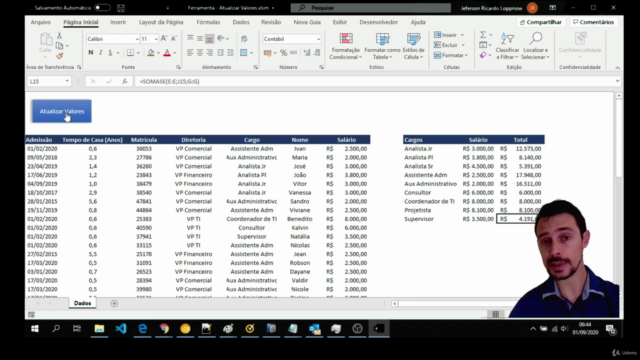Select the cell containing Benedito
Viewport: 640px width, 360px height.
tap(300, 219)
